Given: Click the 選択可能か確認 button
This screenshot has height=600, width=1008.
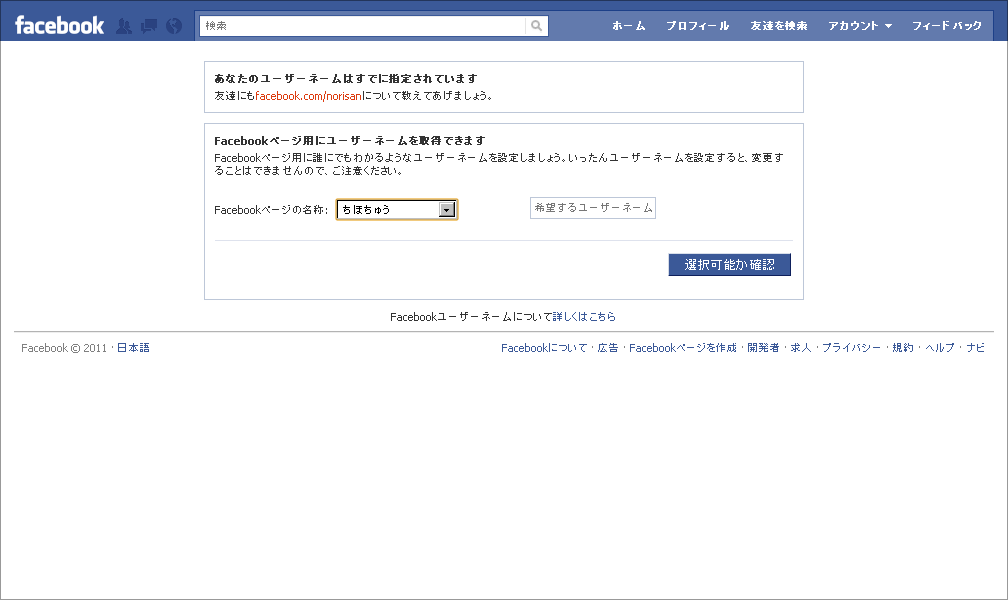Looking at the screenshot, I should (x=730, y=264).
